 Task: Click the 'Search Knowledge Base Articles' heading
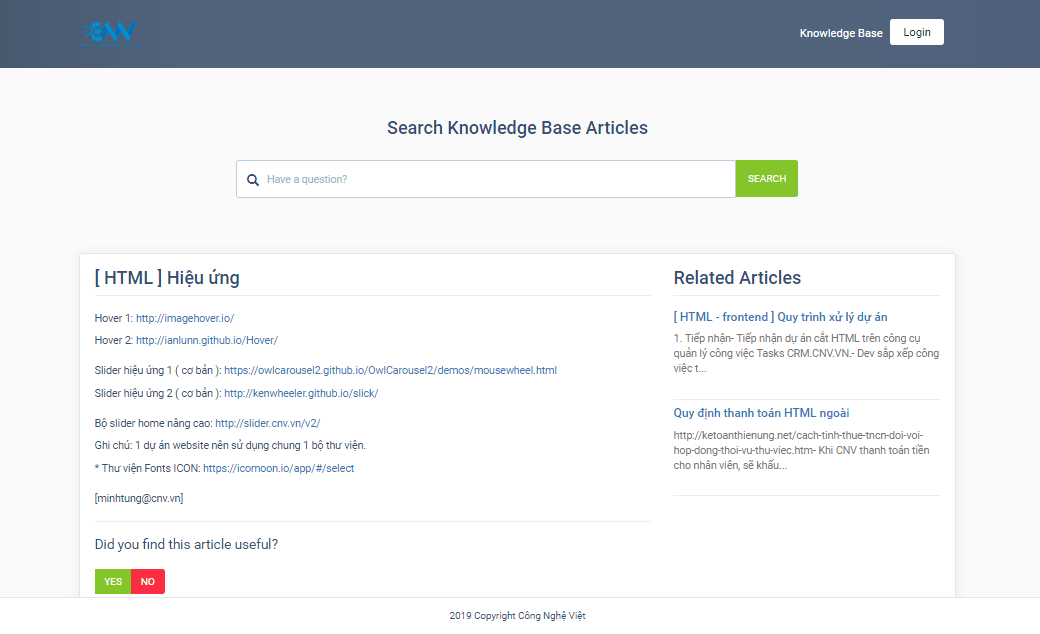coord(517,128)
